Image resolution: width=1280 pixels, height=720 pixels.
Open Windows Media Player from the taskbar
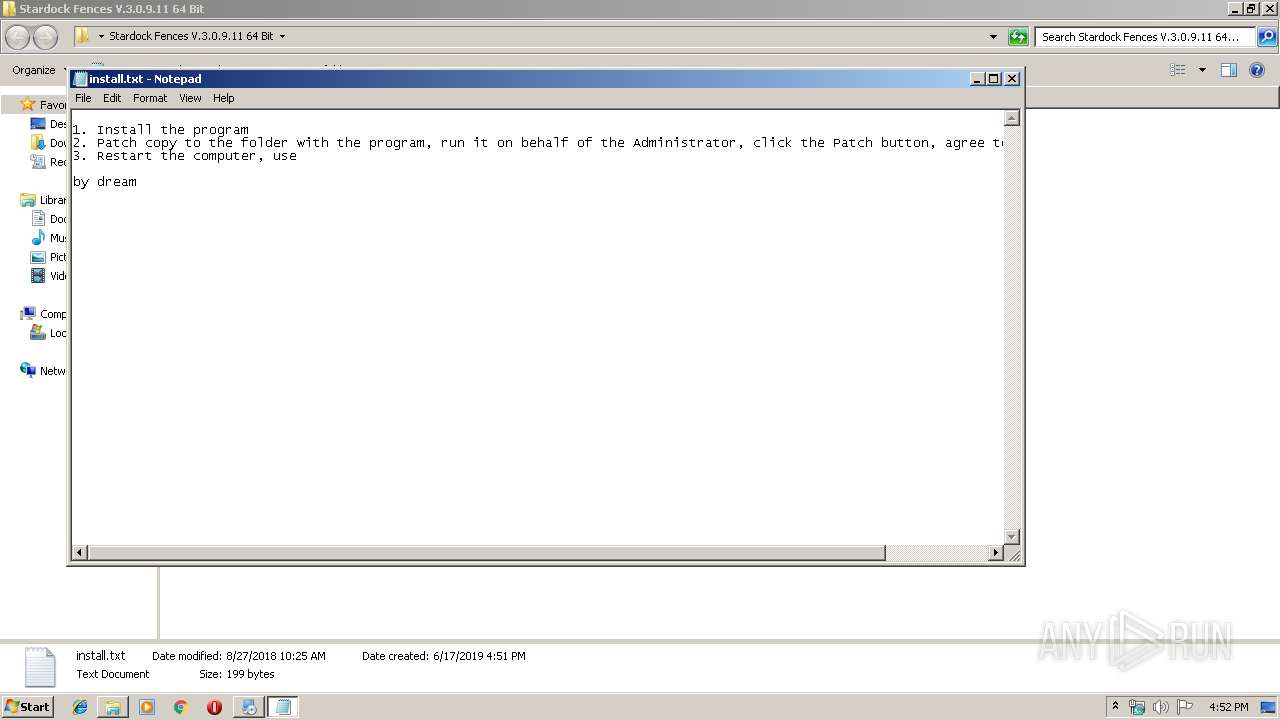click(x=147, y=707)
